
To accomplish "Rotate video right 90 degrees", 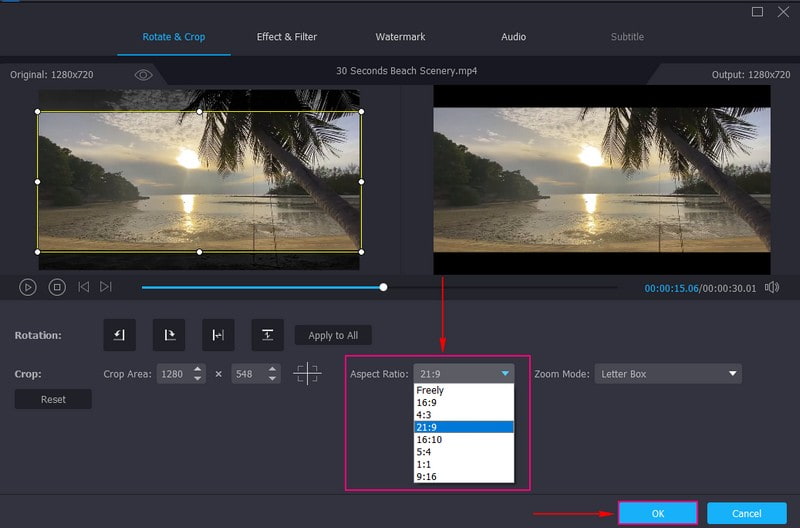I will tap(167, 335).
